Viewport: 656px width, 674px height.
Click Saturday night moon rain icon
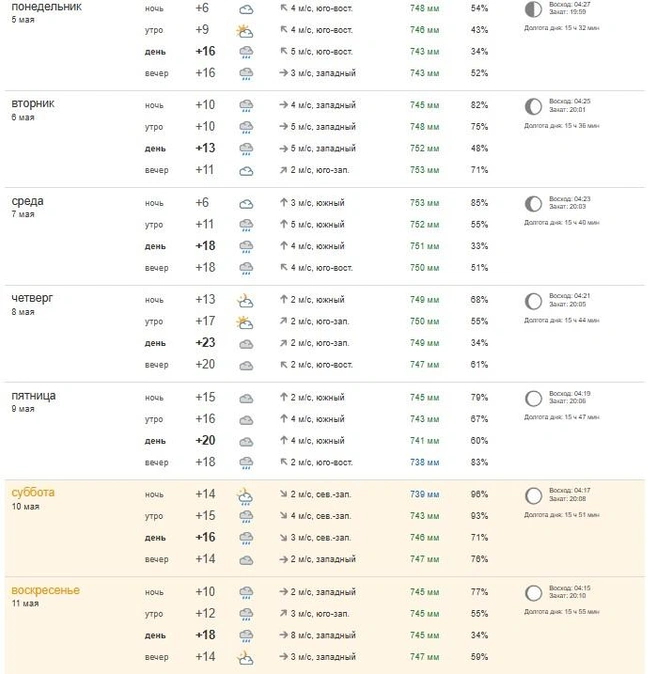click(x=245, y=496)
